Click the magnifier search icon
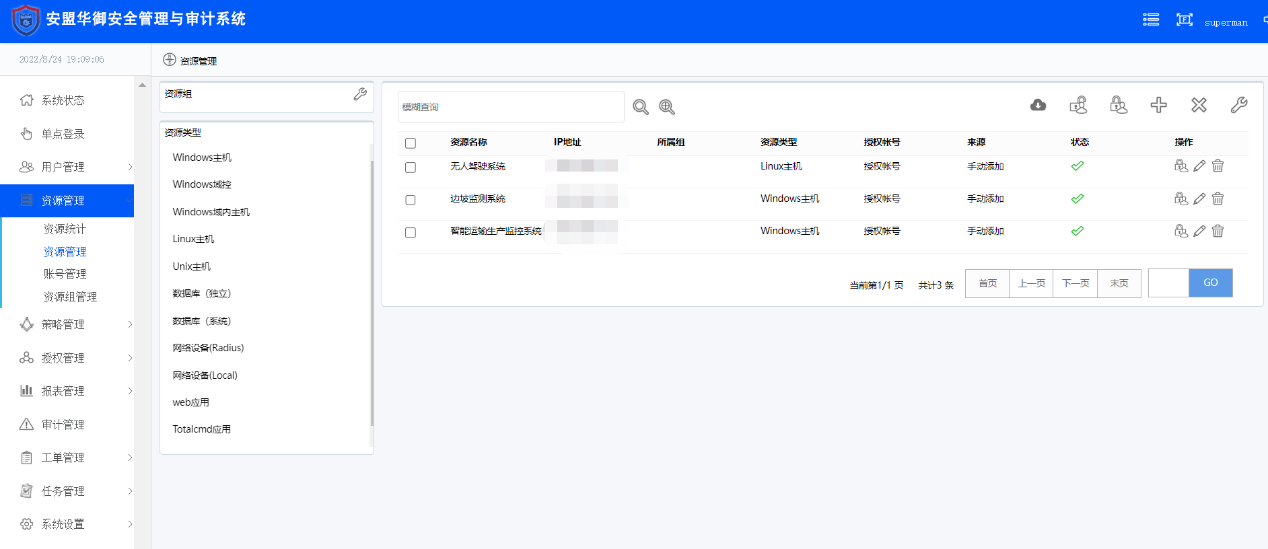This screenshot has width=1268, height=549. tap(640, 107)
